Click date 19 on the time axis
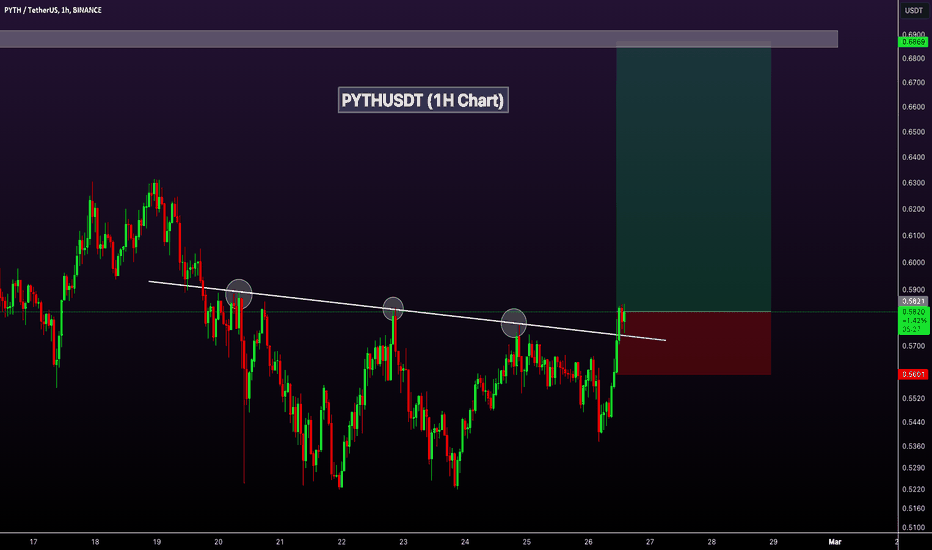Image resolution: width=932 pixels, height=550 pixels. pyautogui.click(x=157, y=542)
